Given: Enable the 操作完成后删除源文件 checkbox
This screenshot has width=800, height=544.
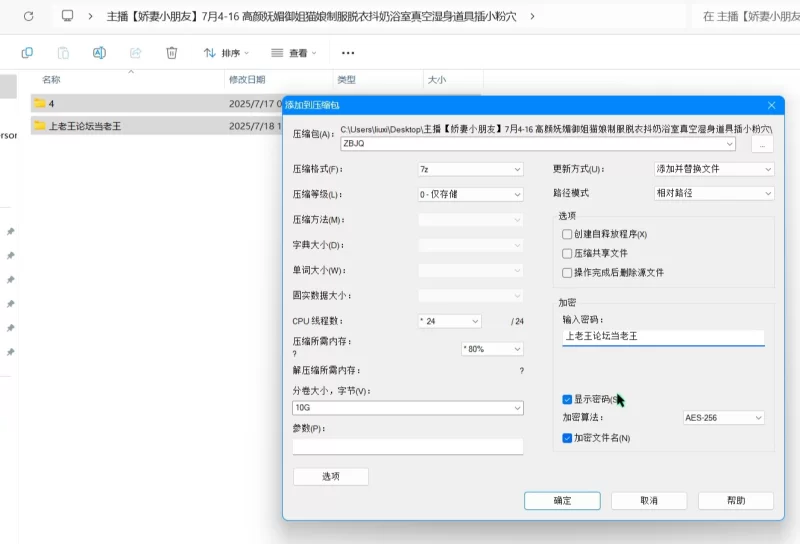Looking at the screenshot, I should [x=567, y=273].
